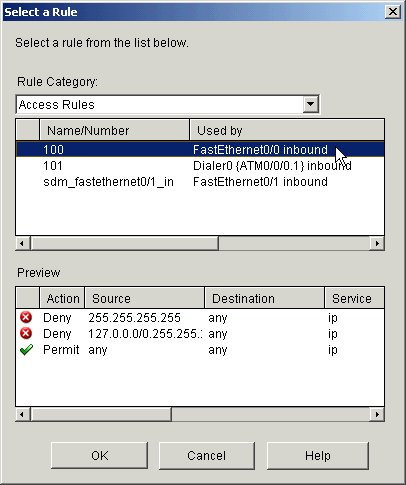The width and height of the screenshot is (406, 485).
Task: Click the Destination column header
Action: tap(264, 298)
